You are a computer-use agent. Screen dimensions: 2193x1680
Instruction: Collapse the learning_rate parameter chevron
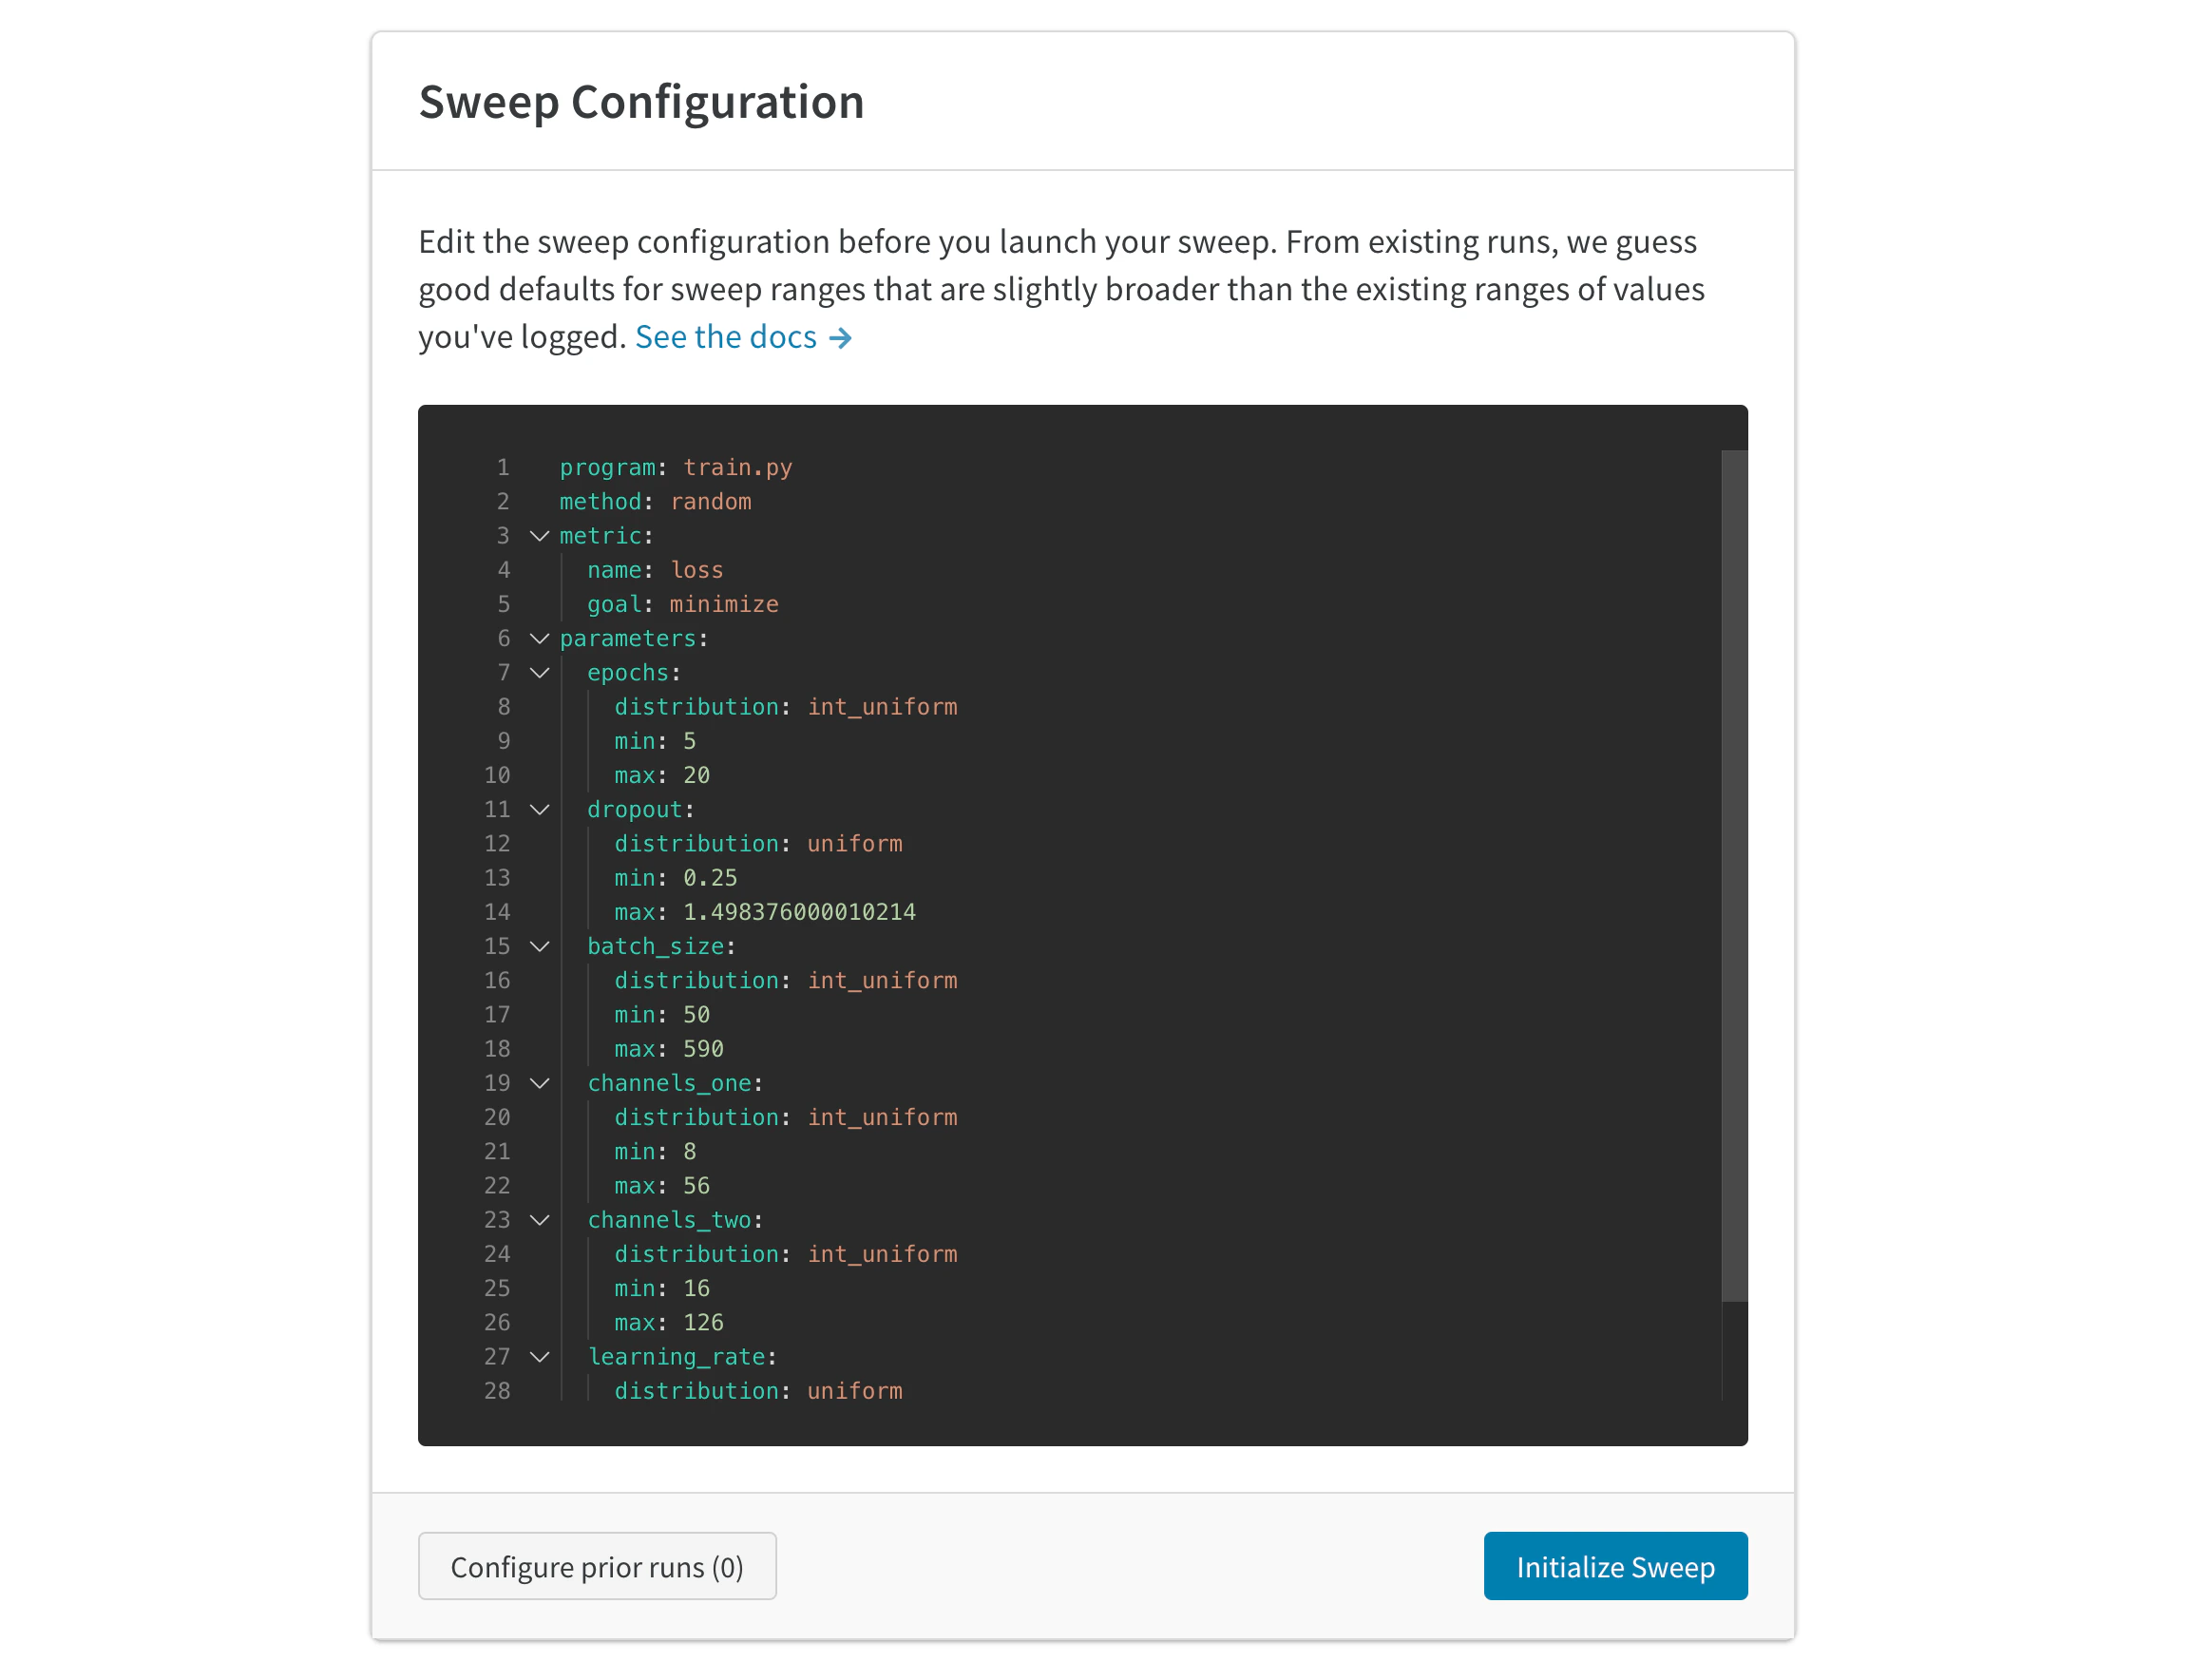click(540, 1356)
